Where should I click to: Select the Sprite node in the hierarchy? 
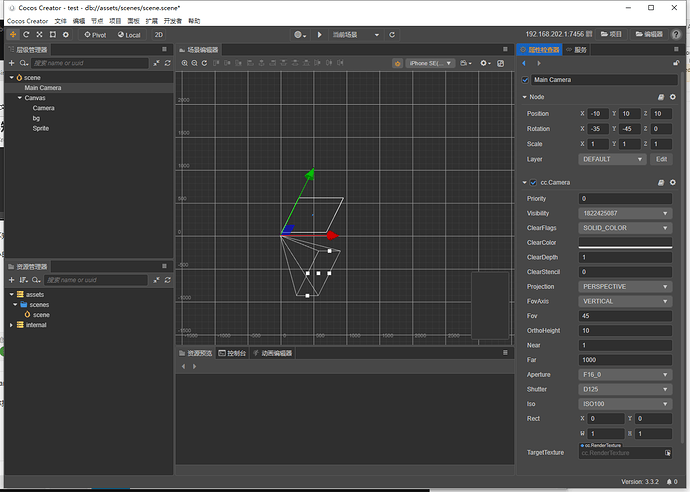click(x=40, y=128)
